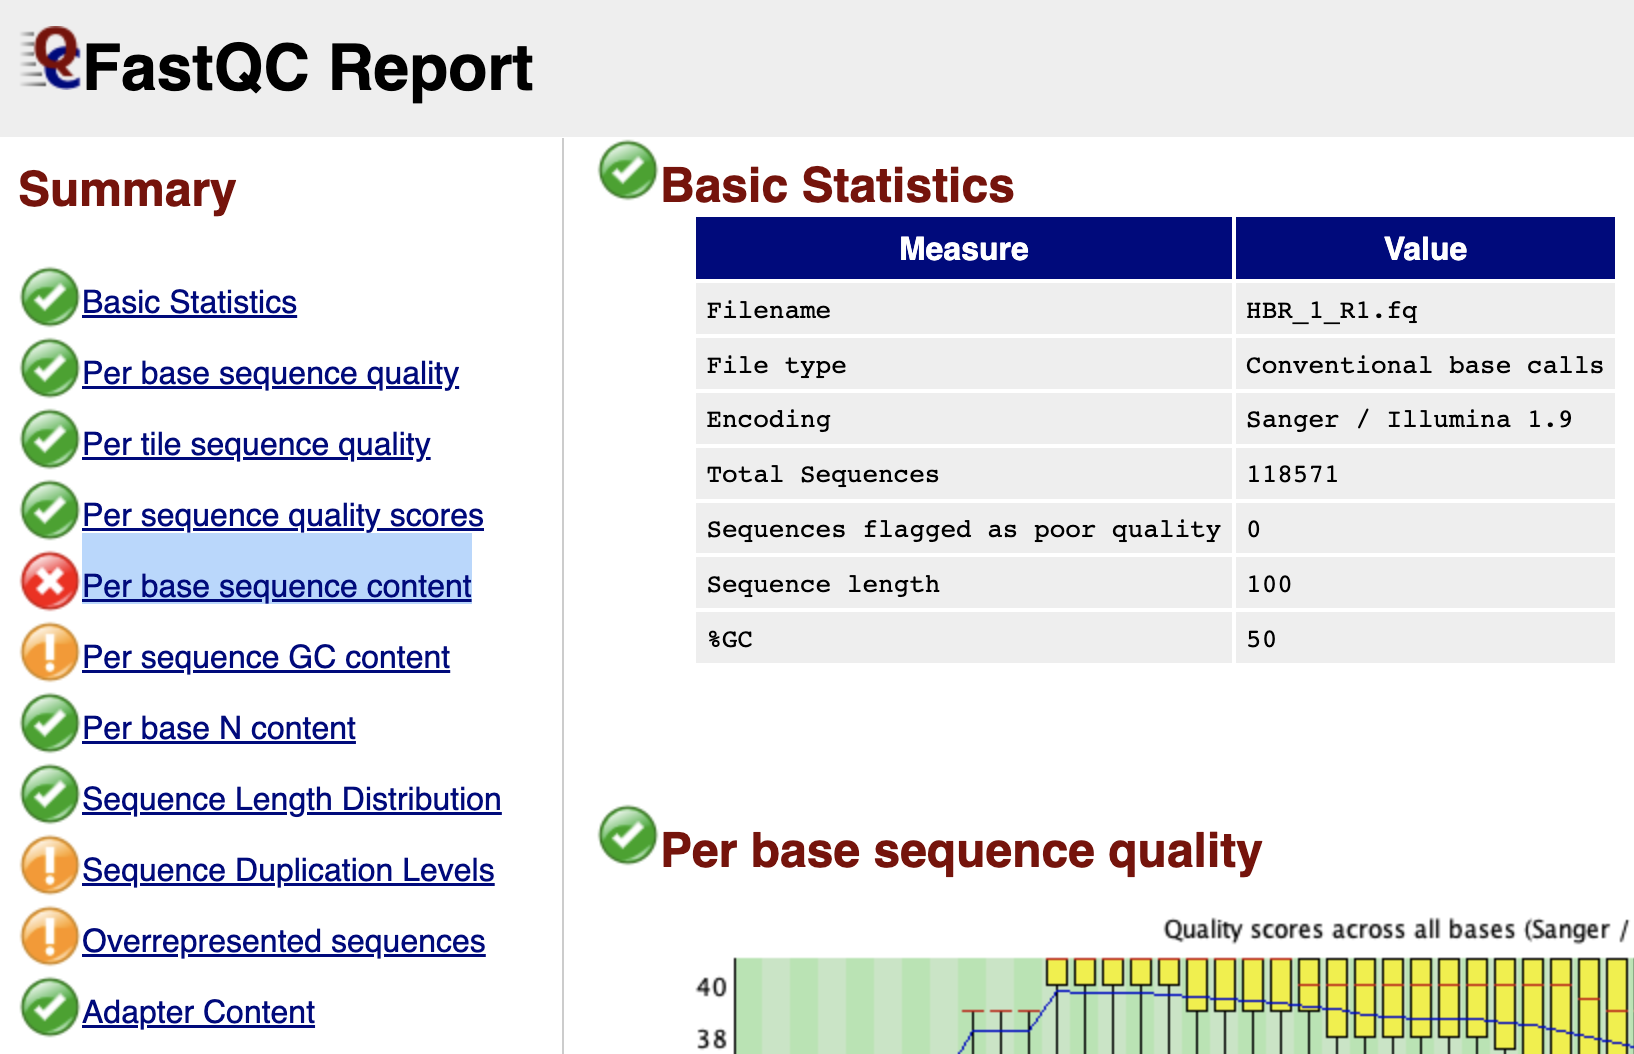Click green pass icon beside Basic Statistics link
1634x1054 pixels.
pyautogui.click(x=49, y=298)
